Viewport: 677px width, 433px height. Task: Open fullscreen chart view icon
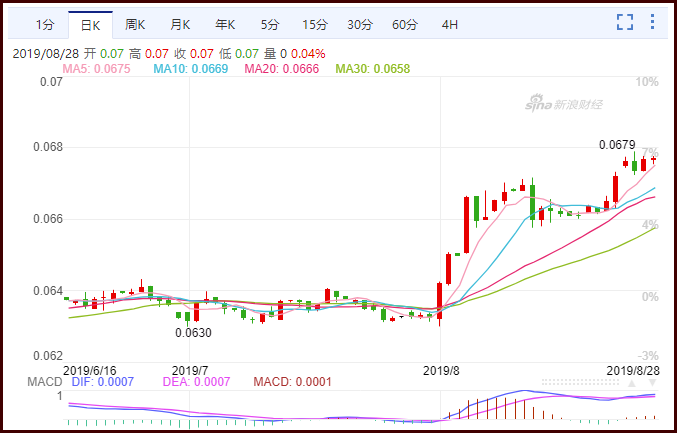(x=625, y=22)
